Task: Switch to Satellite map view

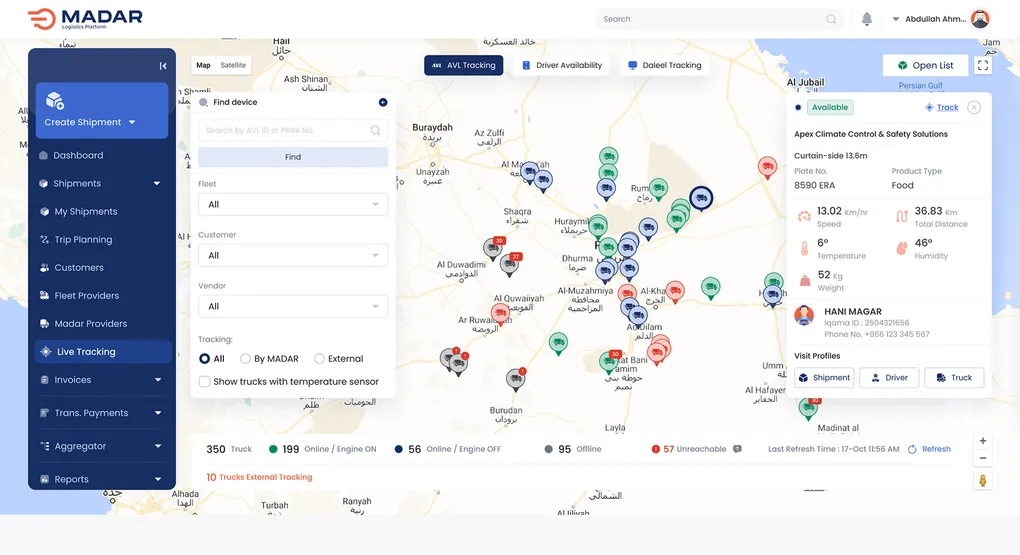Action: (233, 65)
